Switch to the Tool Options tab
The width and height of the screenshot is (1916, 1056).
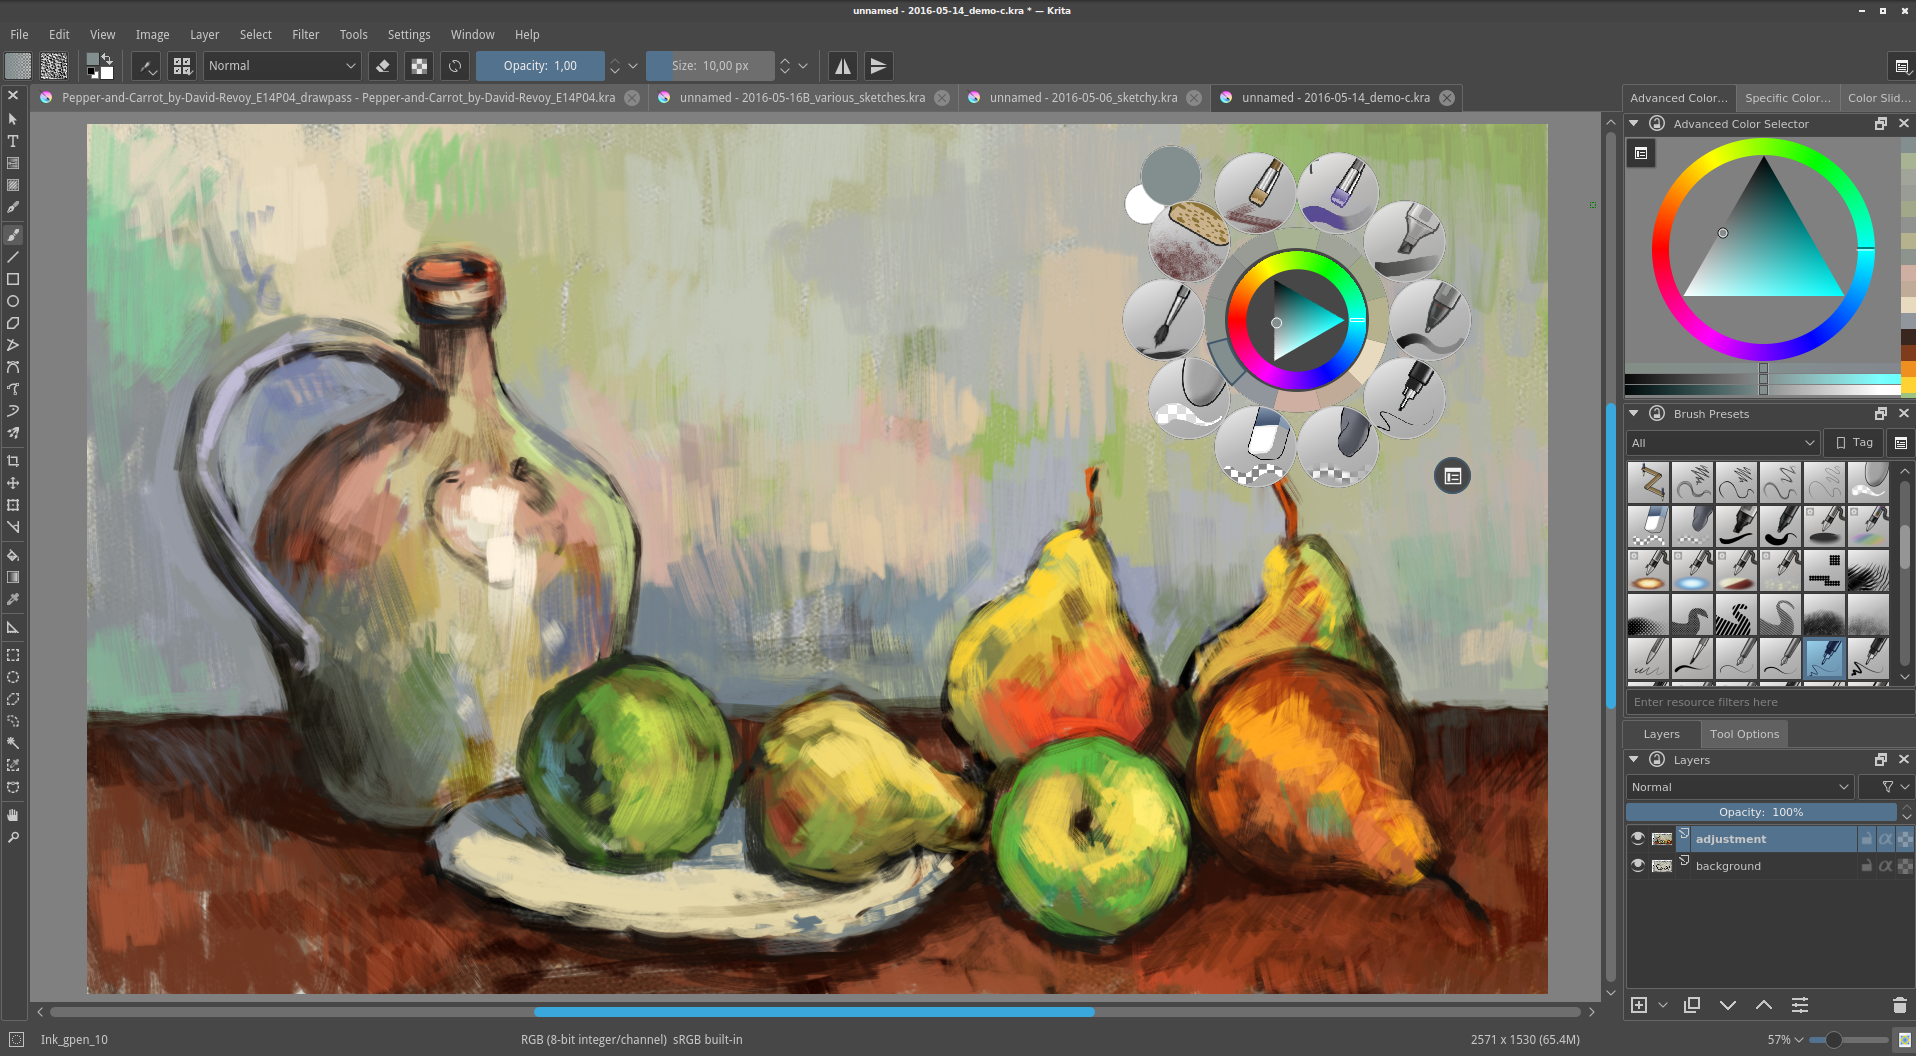pyautogui.click(x=1744, y=734)
